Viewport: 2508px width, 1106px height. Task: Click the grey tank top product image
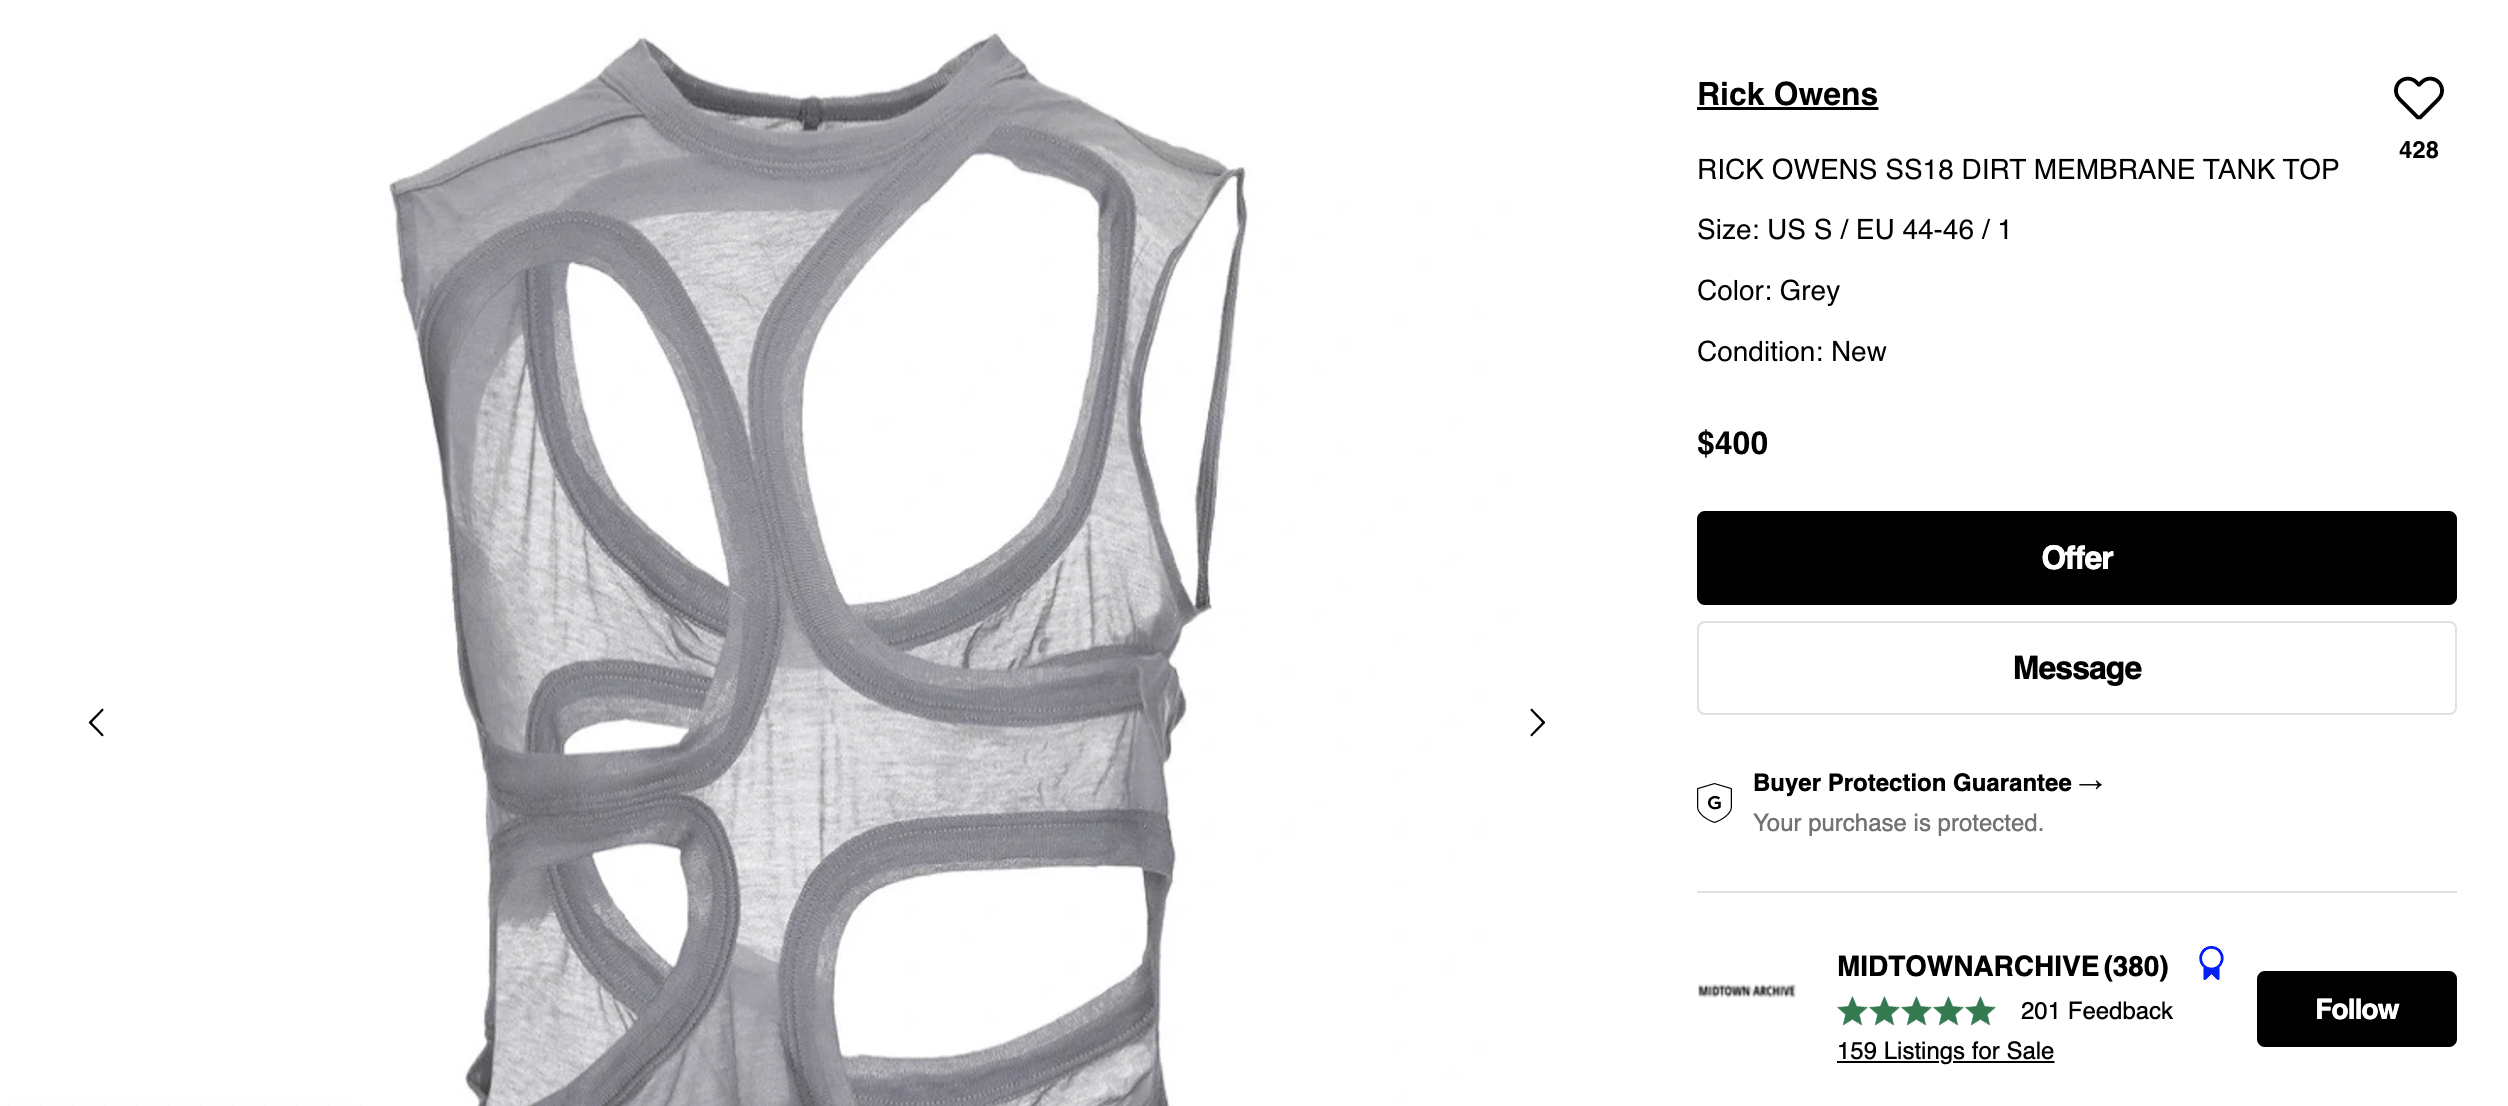[817, 570]
